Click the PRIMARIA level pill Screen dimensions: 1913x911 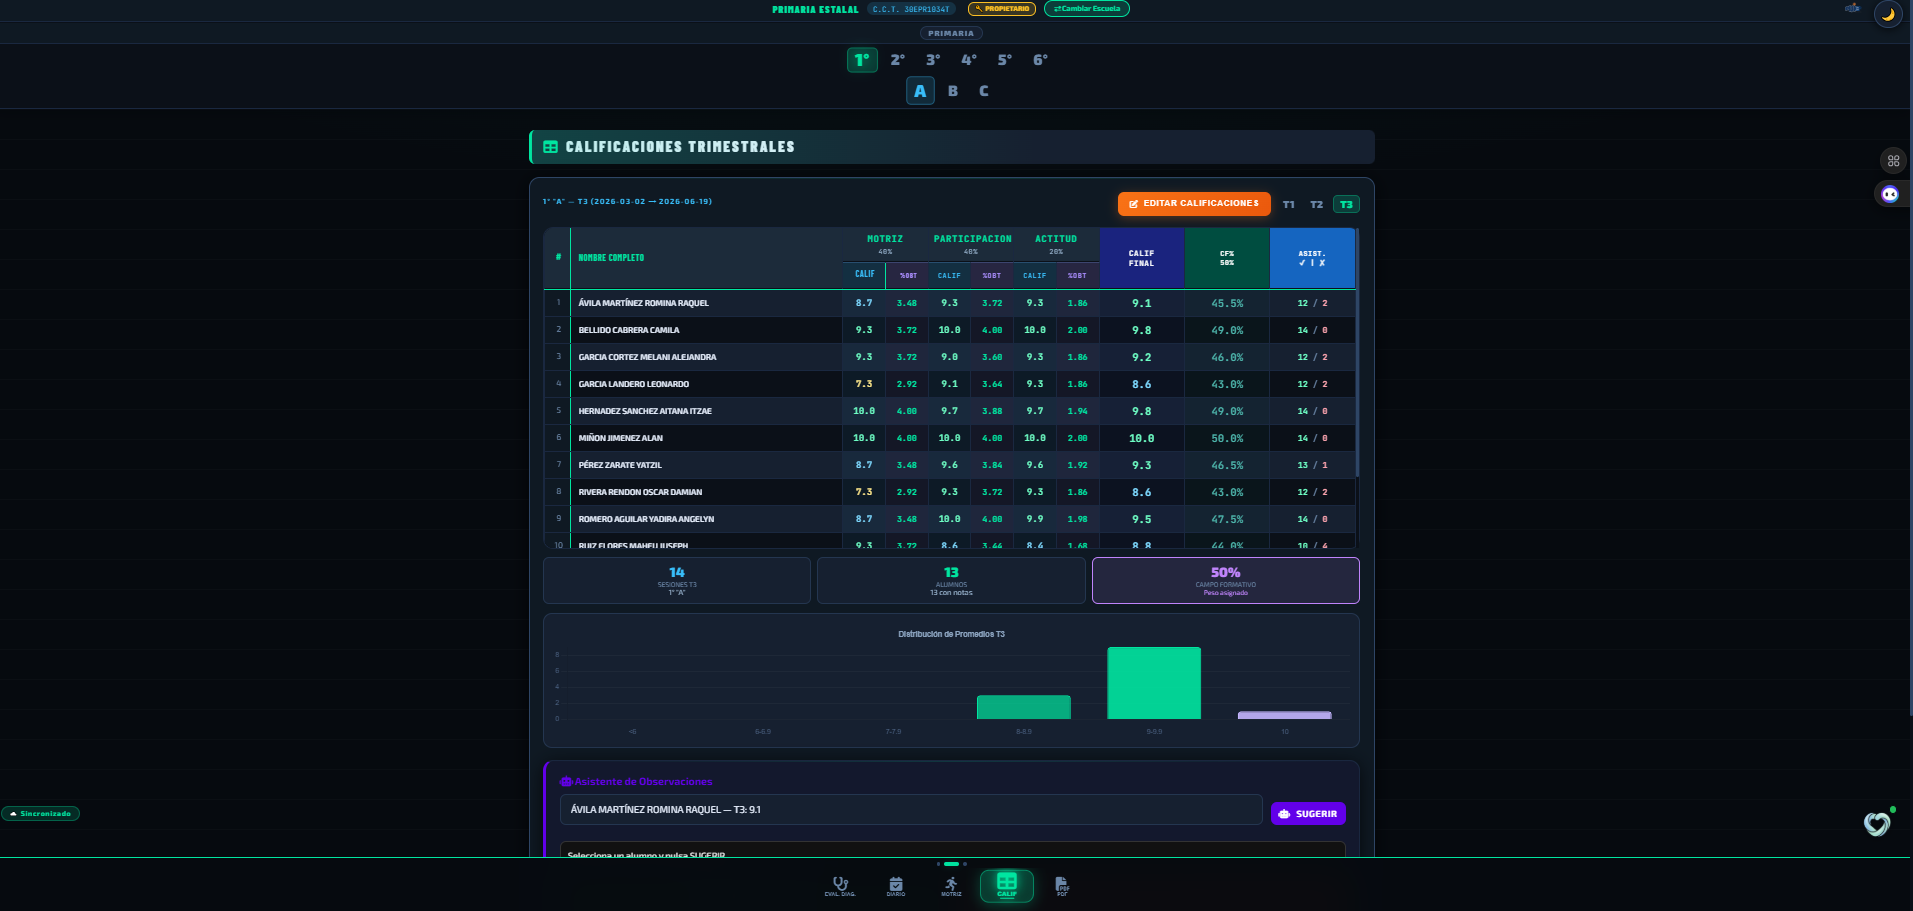tap(951, 33)
